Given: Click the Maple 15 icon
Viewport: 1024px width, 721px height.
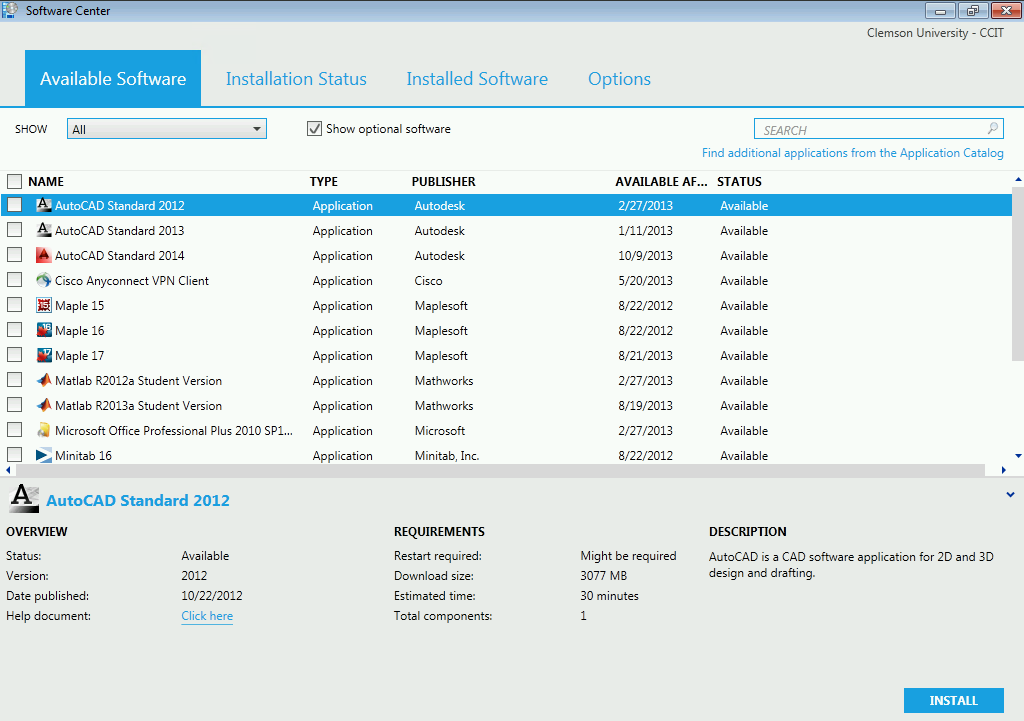Looking at the screenshot, I should (x=44, y=305).
